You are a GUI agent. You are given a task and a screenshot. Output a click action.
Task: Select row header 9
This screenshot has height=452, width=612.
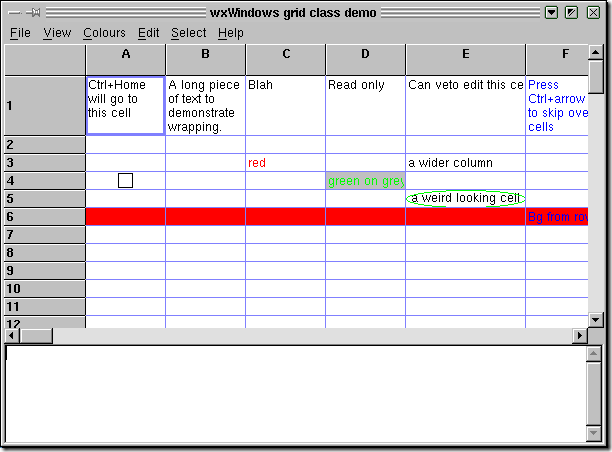[45, 270]
